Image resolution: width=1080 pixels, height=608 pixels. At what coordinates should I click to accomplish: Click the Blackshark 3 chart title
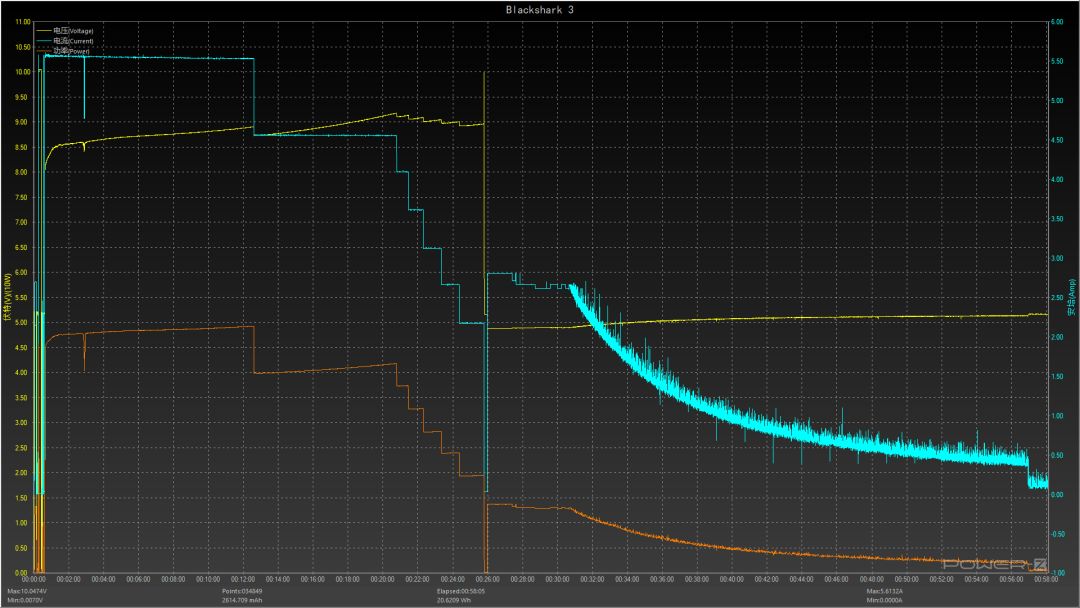point(539,10)
